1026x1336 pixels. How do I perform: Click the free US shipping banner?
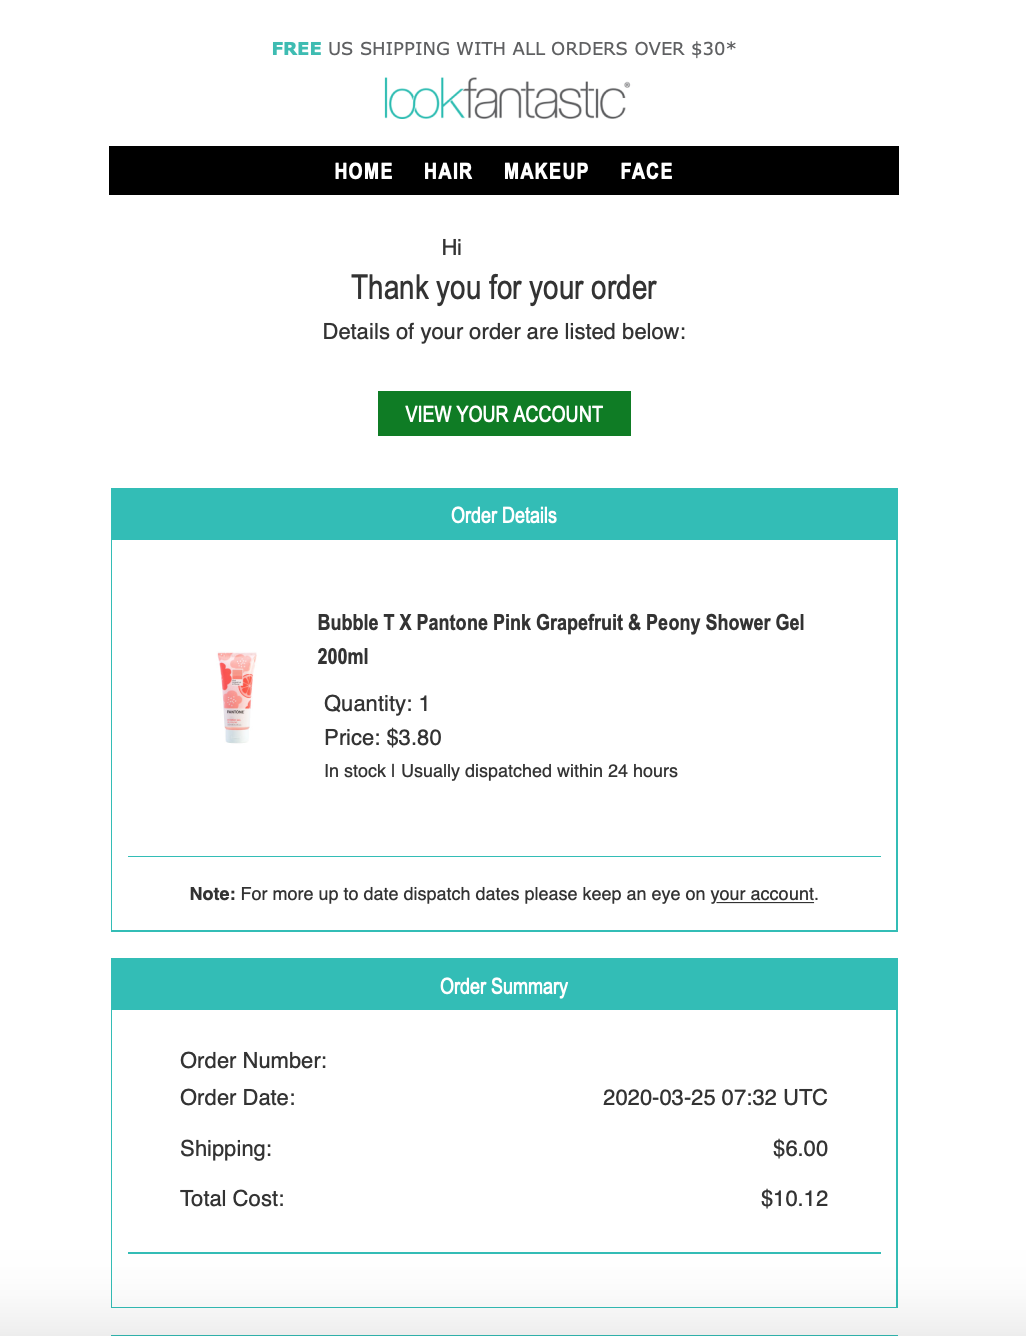coord(504,48)
